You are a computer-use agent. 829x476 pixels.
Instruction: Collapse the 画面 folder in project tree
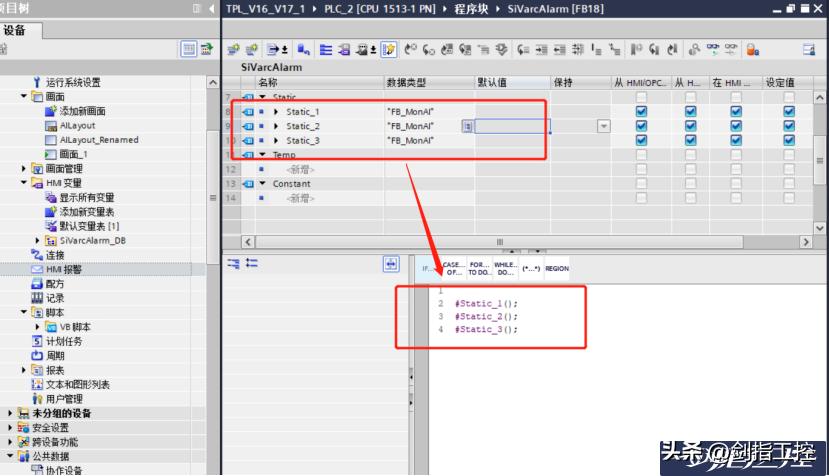click(24, 96)
